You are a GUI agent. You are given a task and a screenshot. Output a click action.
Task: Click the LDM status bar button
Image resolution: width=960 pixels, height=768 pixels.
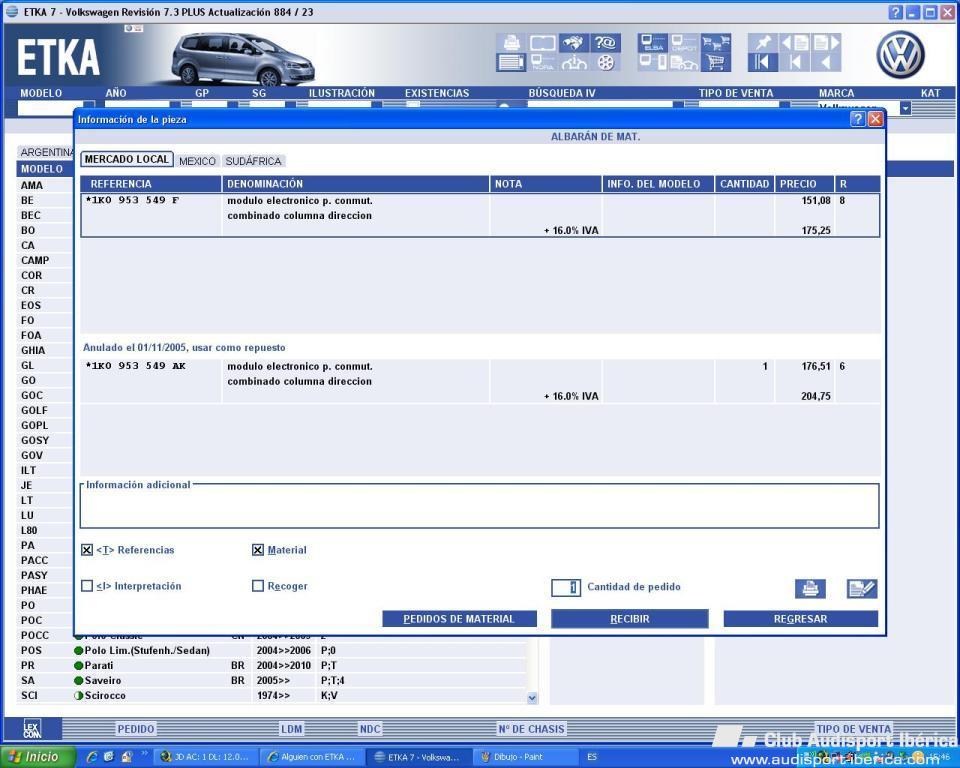pos(291,729)
